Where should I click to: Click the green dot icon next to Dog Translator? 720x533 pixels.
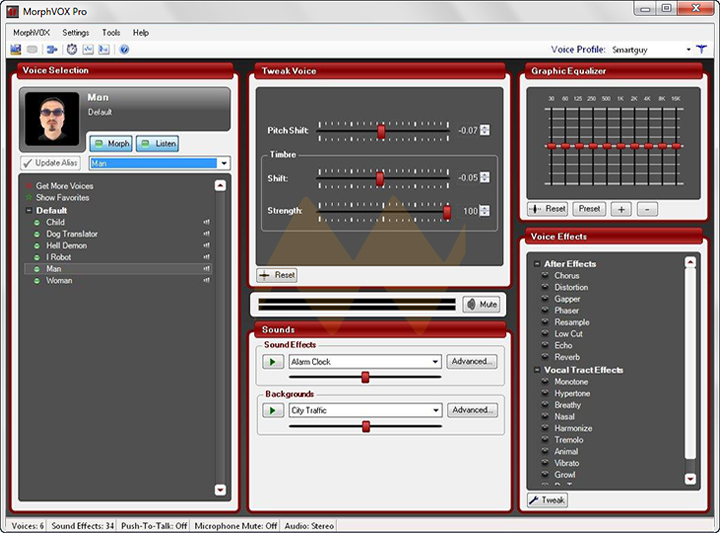point(37,234)
